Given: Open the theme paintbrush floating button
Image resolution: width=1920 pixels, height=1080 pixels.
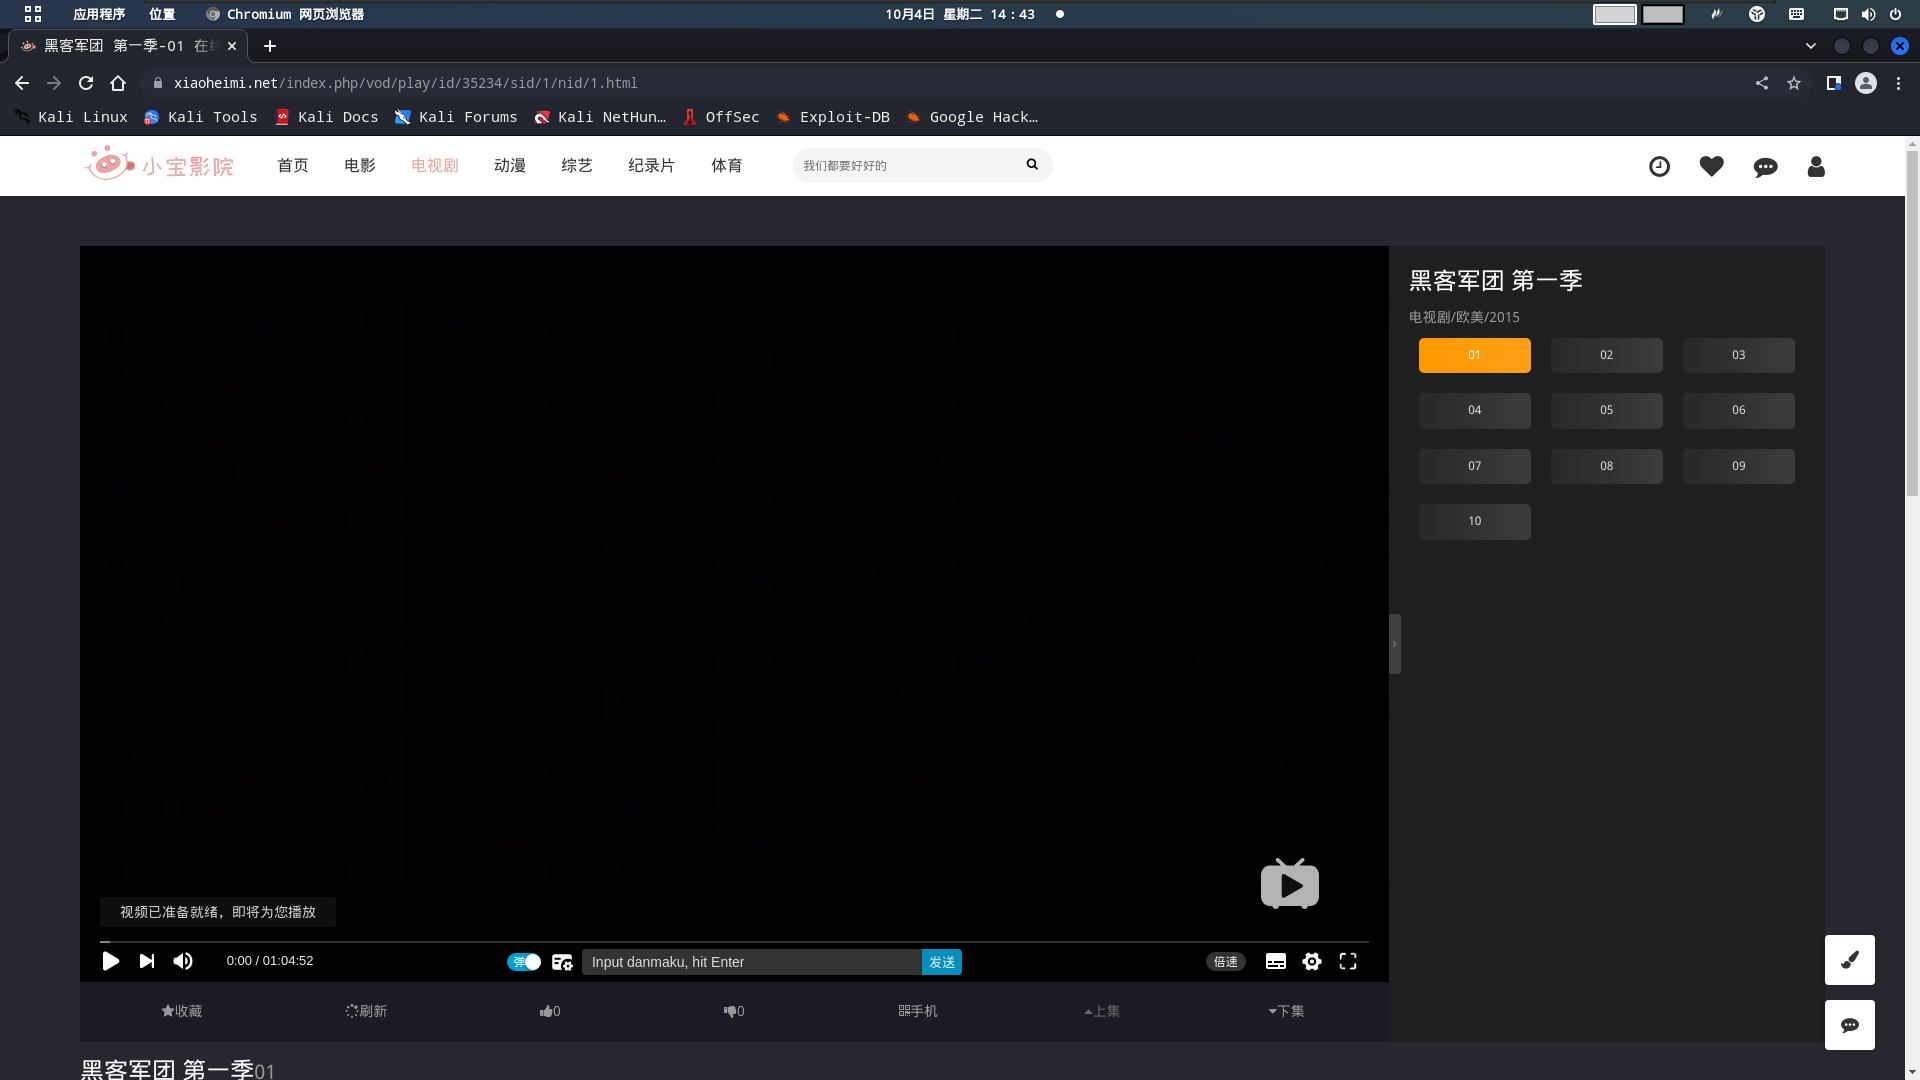Looking at the screenshot, I should 1850,960.
